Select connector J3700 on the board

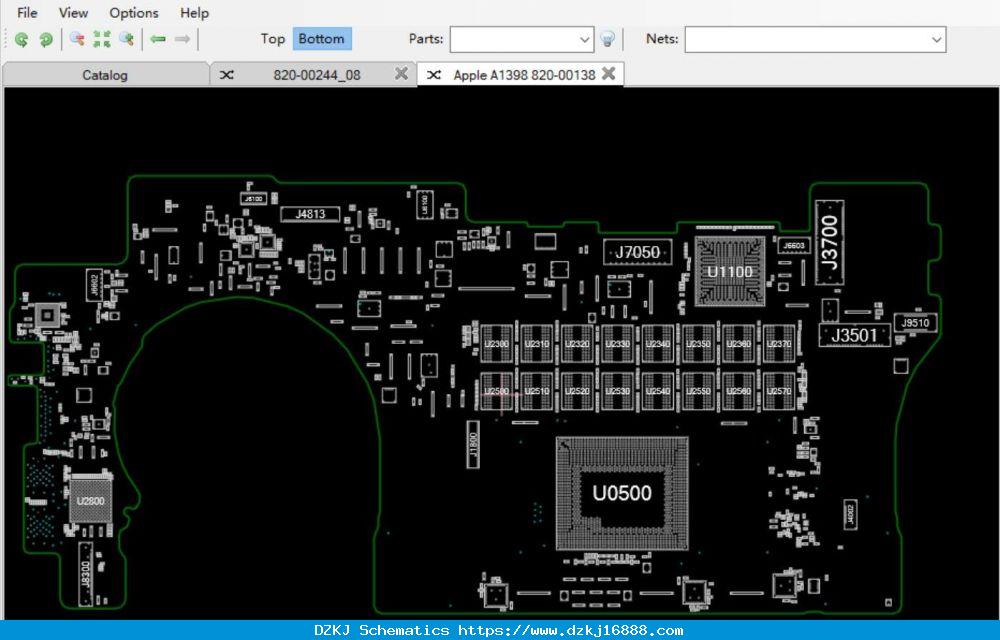pos(830,242)
